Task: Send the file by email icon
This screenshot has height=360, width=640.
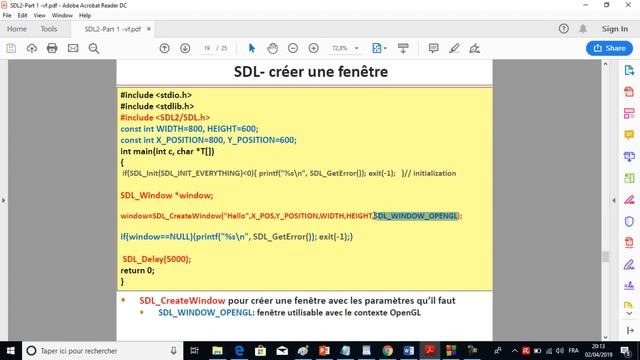Action: click(x=73, y=48)
